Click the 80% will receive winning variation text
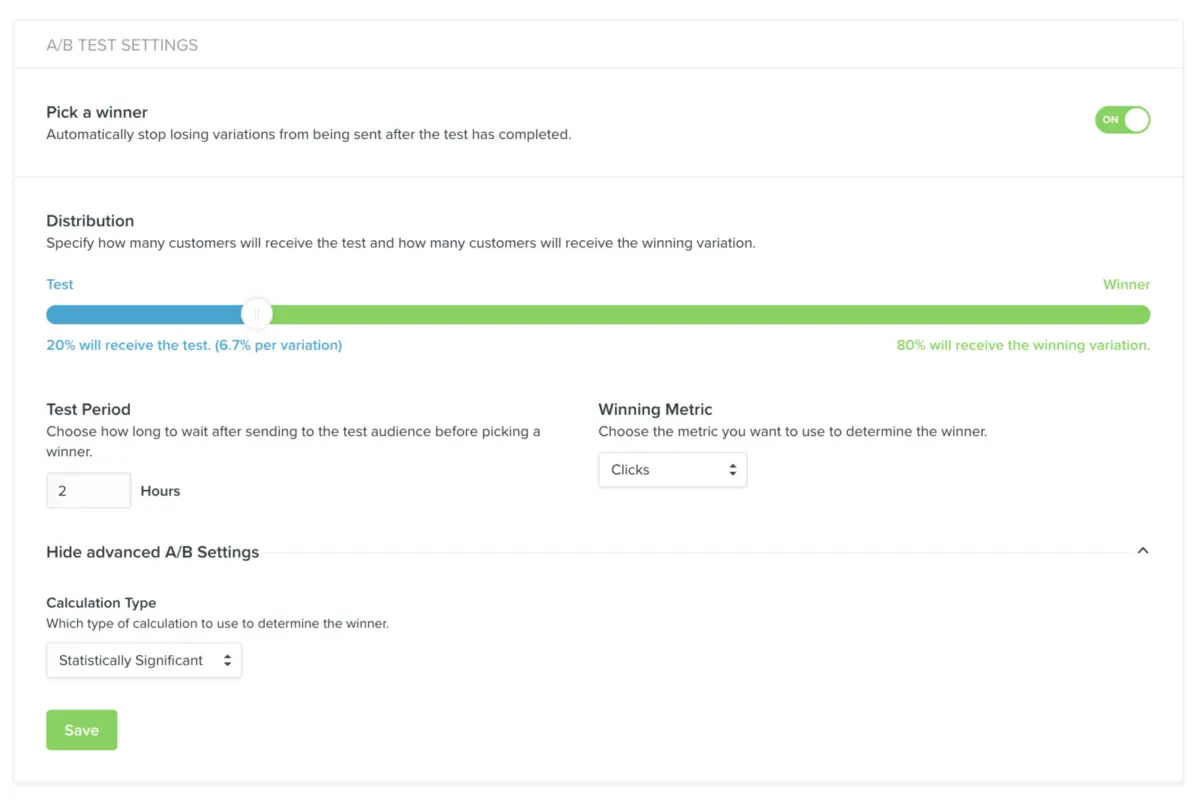This screenshot has height=803, width=1200. [x=1023, y=345]
